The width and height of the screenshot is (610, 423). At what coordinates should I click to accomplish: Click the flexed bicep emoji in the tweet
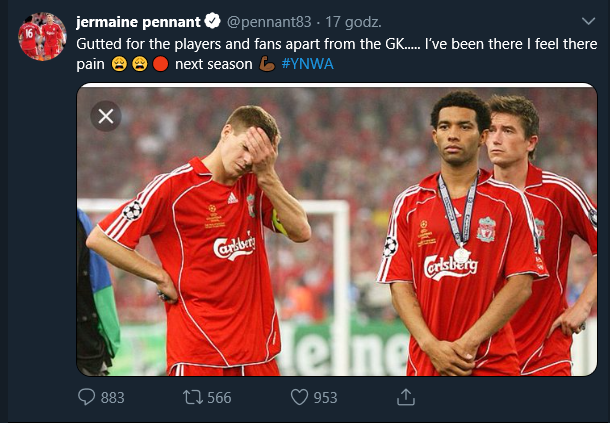pyautogui.click(x=266, y=65)
